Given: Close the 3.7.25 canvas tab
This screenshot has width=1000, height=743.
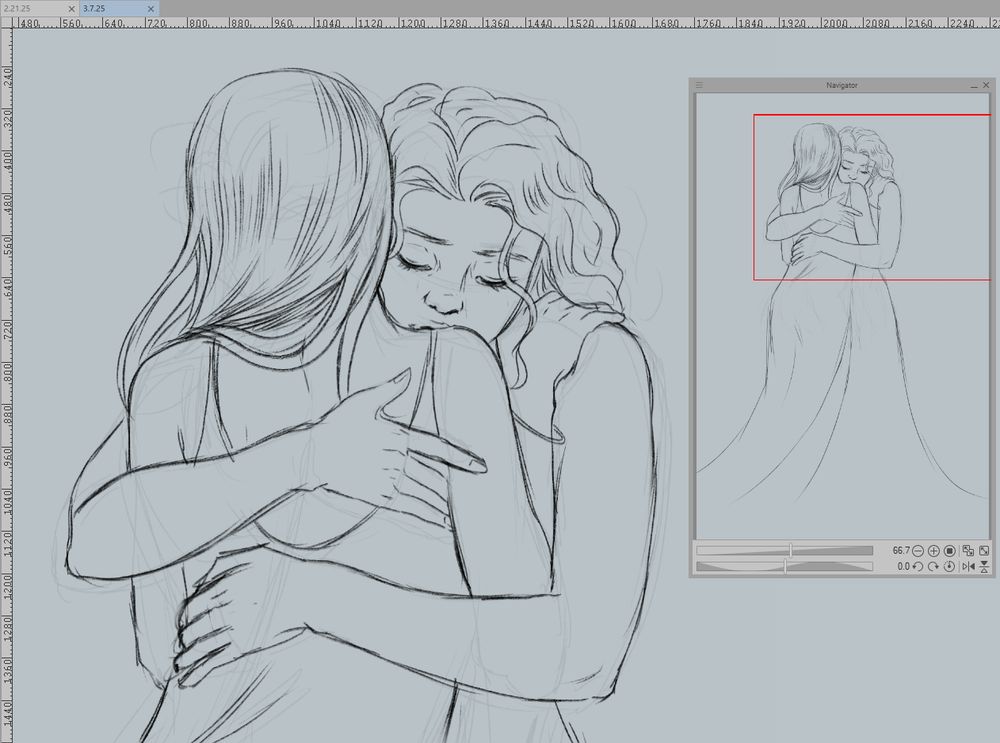Looking at the screenshot, I should [x=151, y=9].
